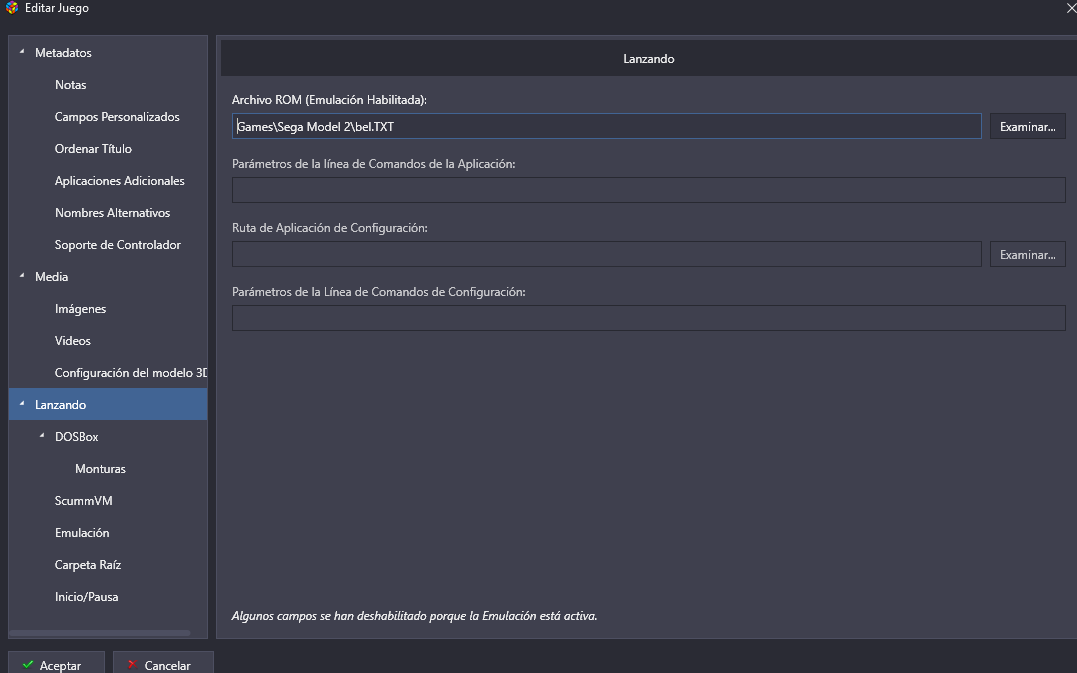Open Soporte de Controlador page

click(x=117, y=244)
